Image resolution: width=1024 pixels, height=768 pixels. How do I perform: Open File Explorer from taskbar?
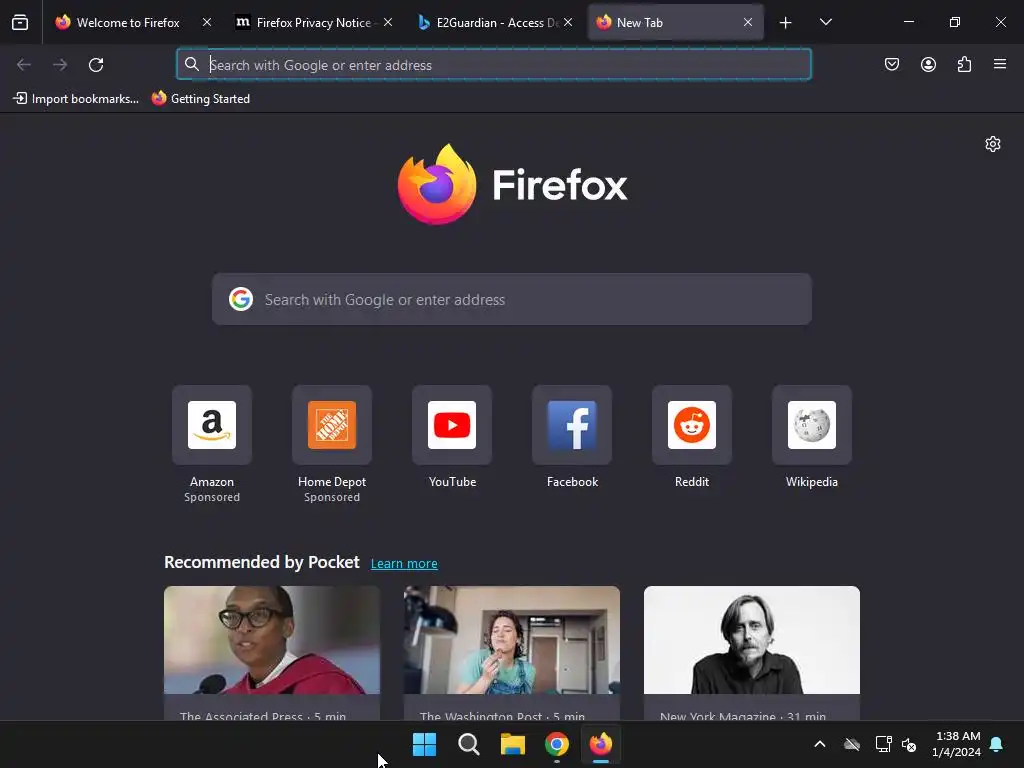pos(513,744)
